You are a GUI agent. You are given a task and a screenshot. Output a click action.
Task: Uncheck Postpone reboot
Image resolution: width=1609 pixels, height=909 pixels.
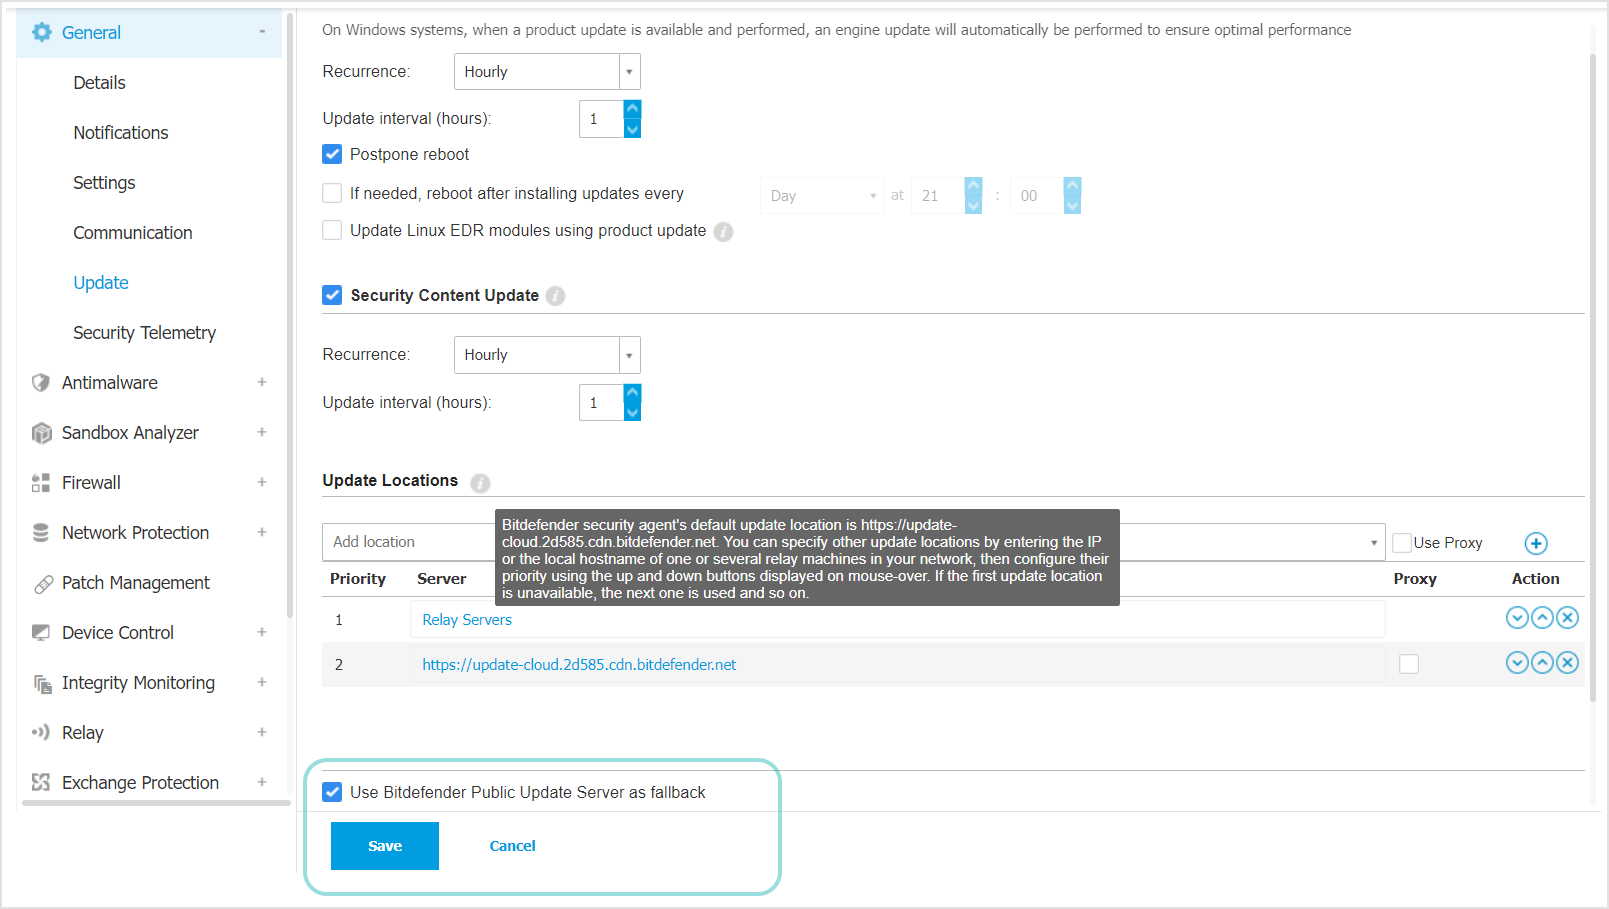click(332, 155)
